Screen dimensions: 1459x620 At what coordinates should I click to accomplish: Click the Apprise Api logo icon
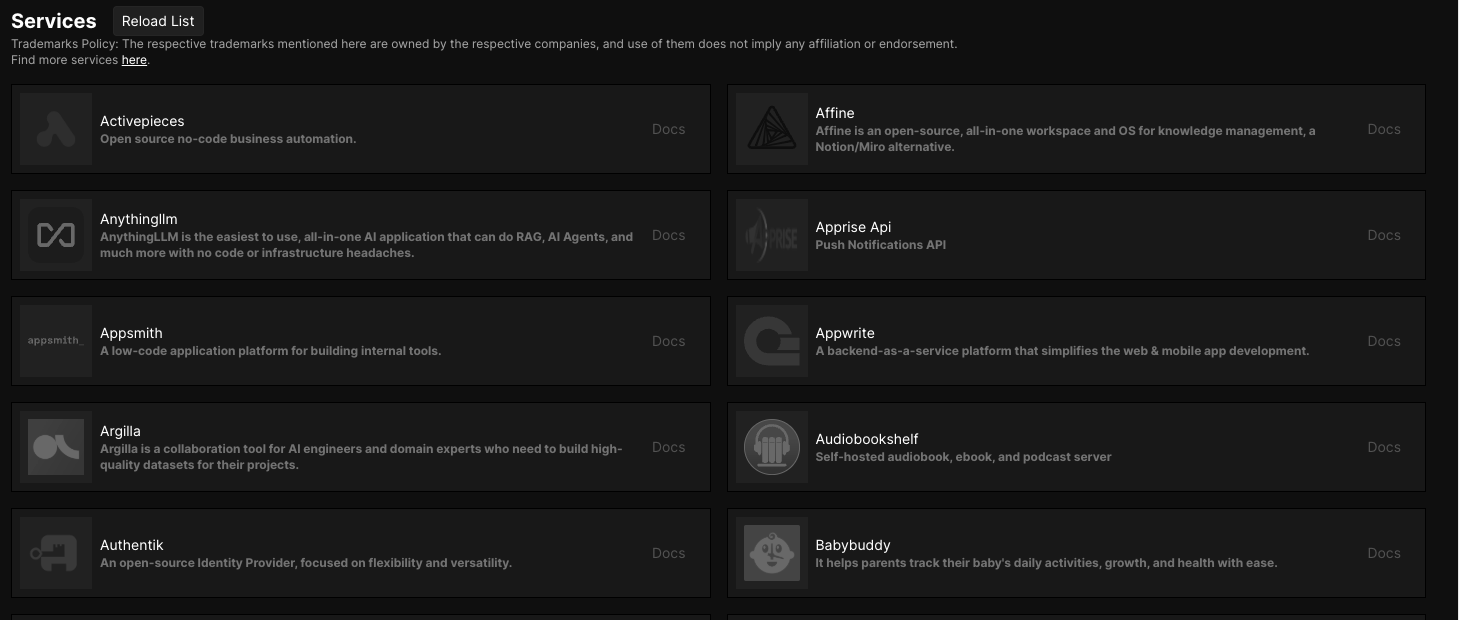pyautogui.click(x=771, y=235)
